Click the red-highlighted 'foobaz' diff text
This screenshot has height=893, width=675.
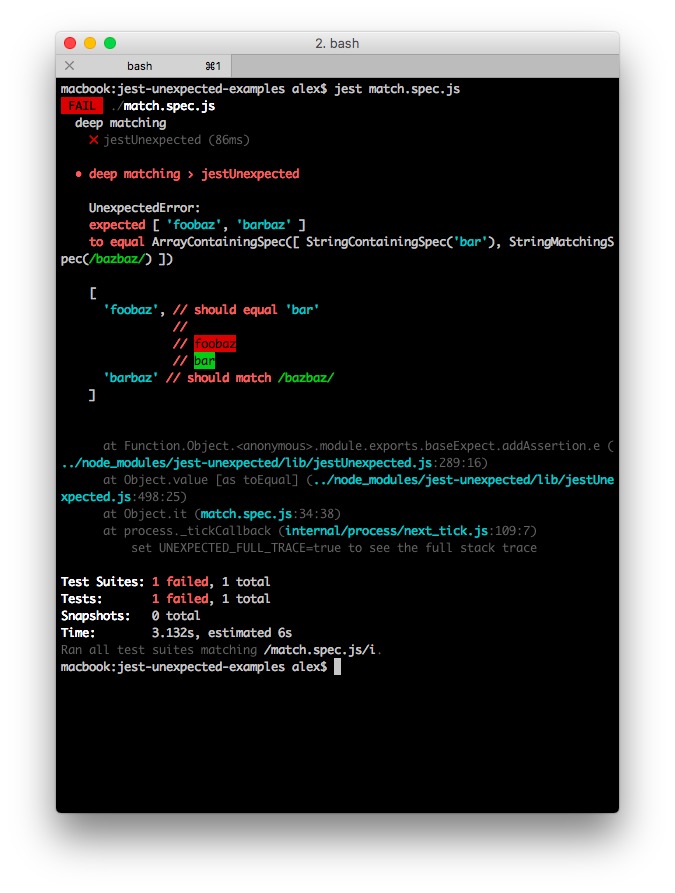(215, 343)
